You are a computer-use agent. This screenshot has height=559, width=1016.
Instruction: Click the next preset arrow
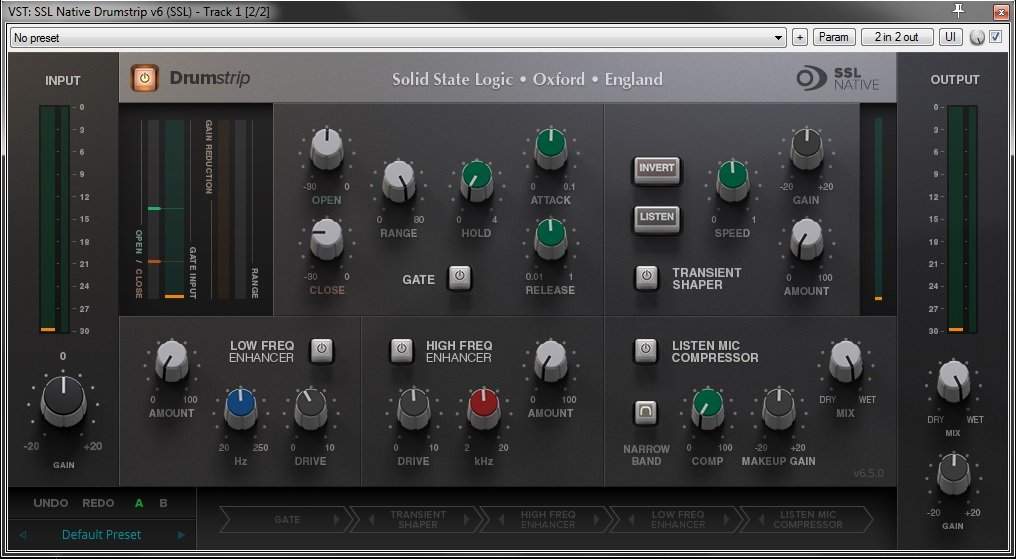click(x=181, y=535)
